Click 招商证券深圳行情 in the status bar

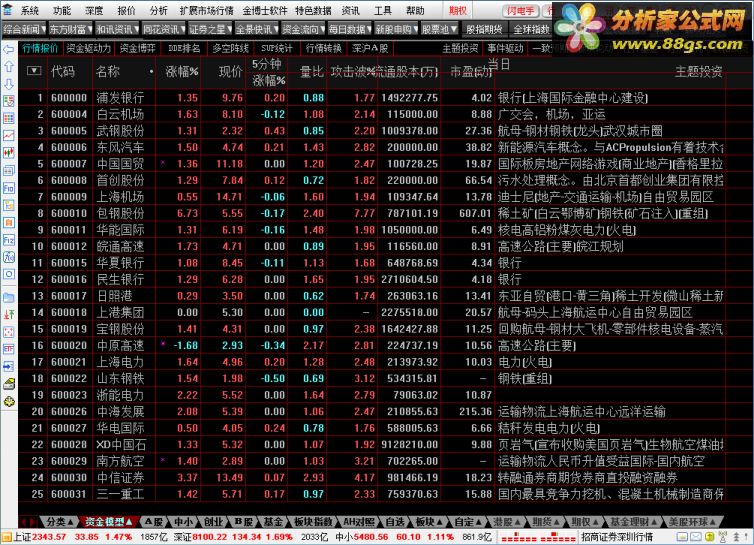point(616,537)
